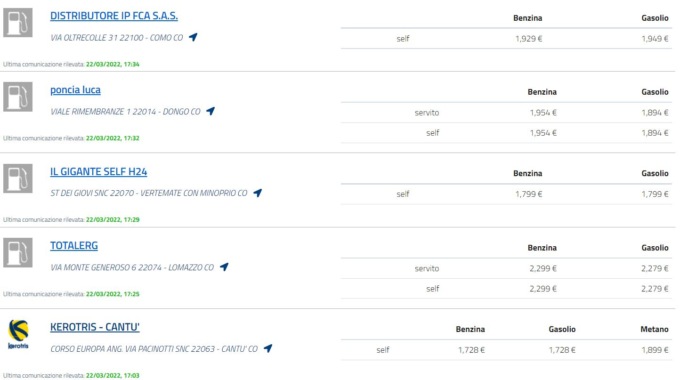The width and height of the screenshot is (680, 380).
Task: Click fuel pump icon for poncia luca
Action: 18,97
